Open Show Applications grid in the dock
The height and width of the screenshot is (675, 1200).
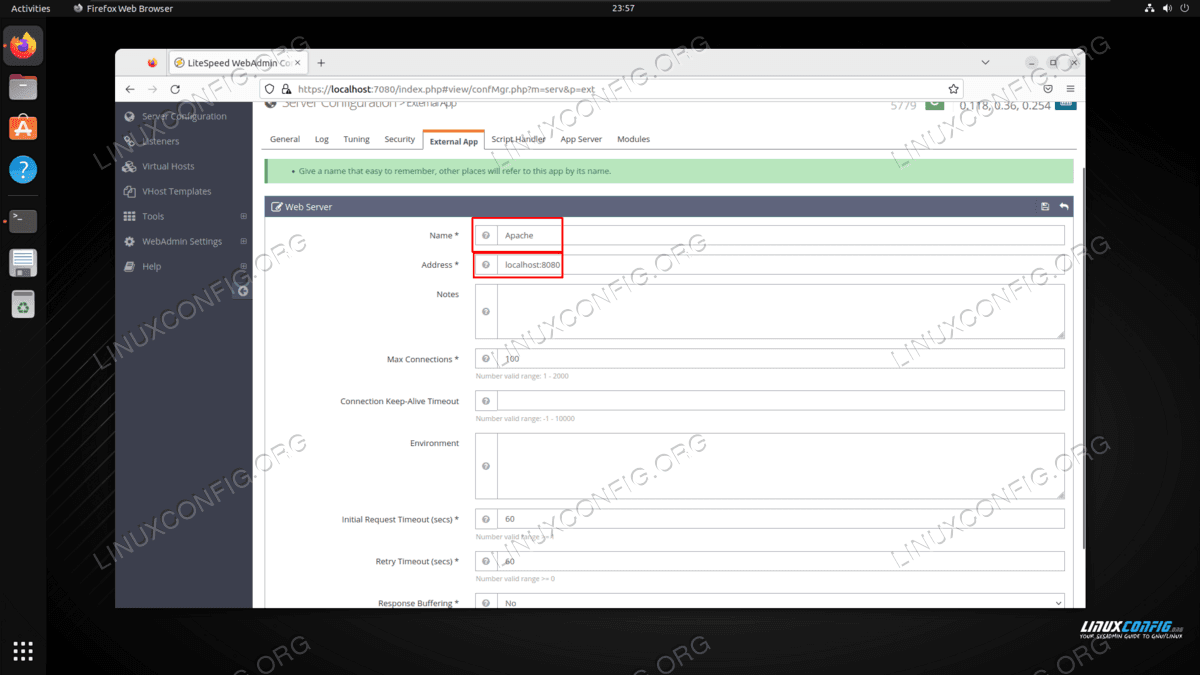(x=23, y=651)
